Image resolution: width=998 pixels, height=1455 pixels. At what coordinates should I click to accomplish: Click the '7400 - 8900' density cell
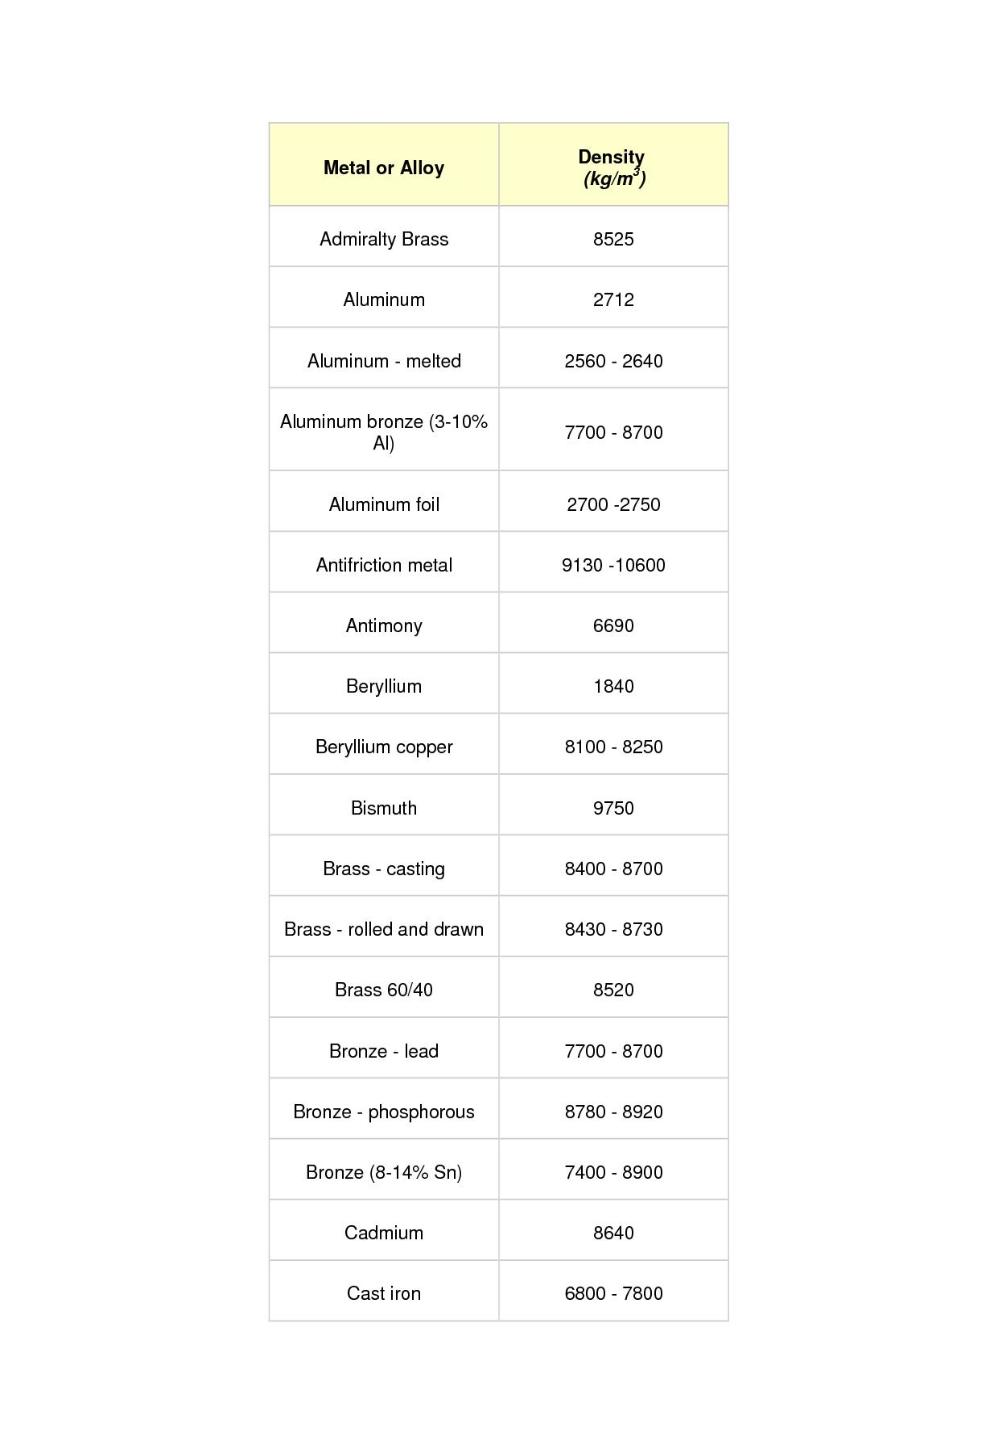point(613,1172)
